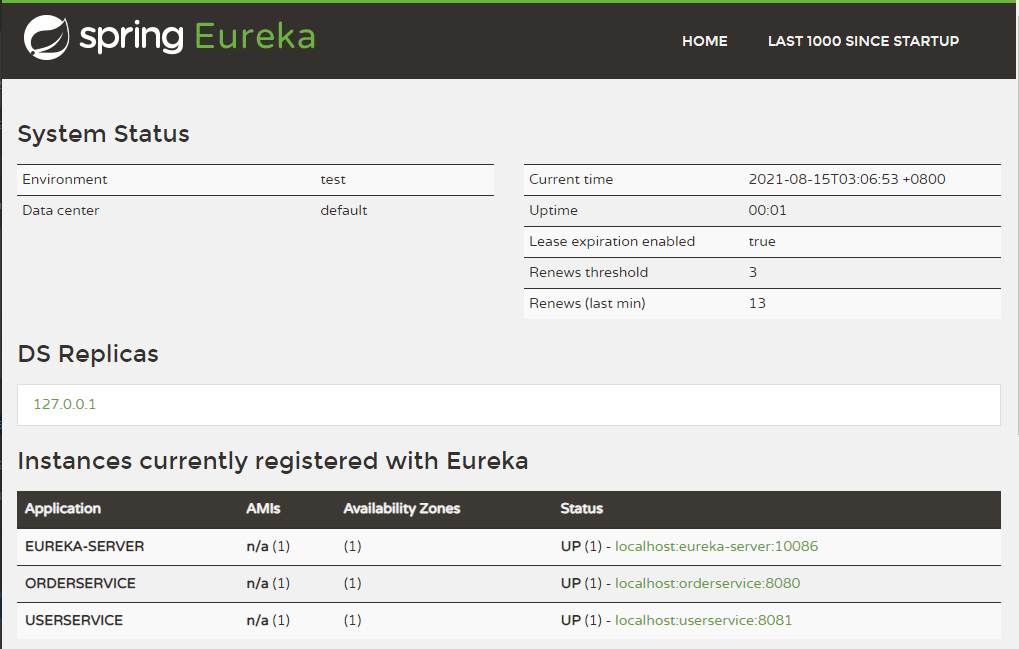Open localhost:orderservice:8080 instance link
Viewport: 1019px width, 649px height.
coord(707,583)
